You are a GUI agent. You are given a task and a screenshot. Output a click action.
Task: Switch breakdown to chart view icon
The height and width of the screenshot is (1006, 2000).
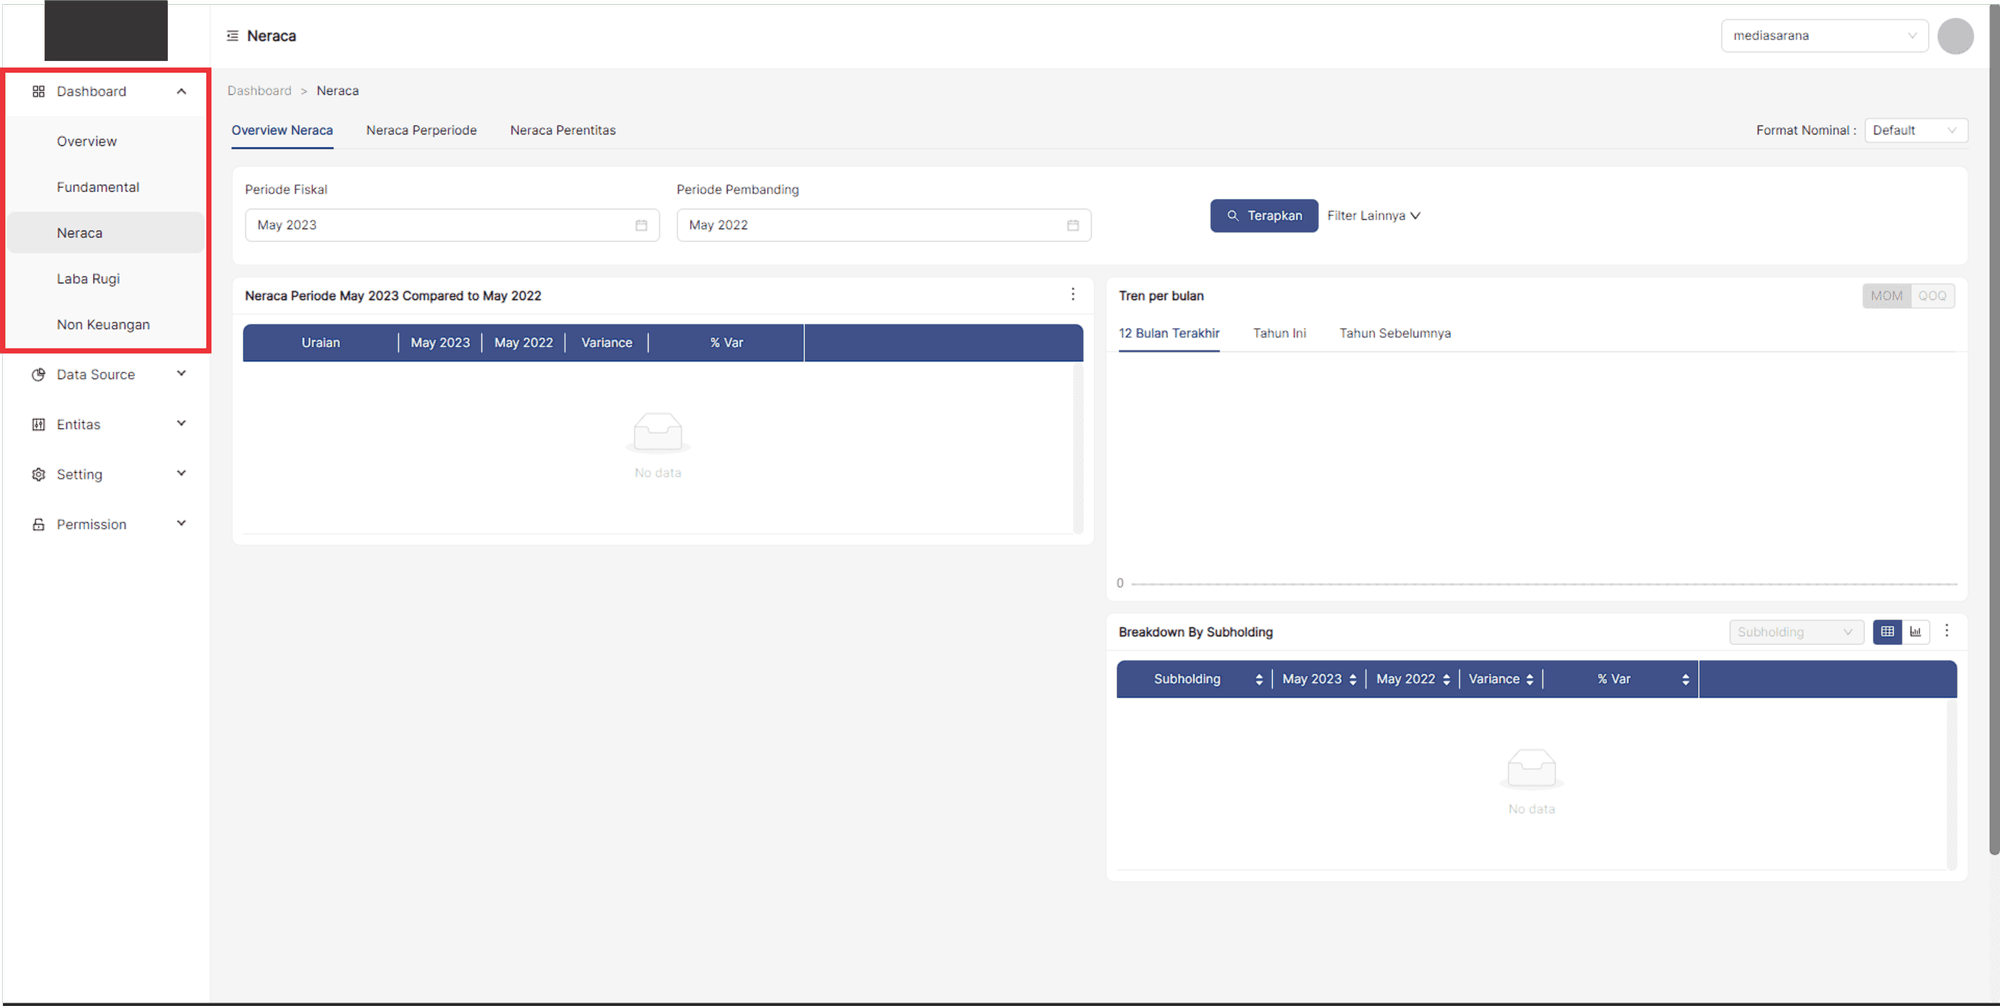point(1916,632)
